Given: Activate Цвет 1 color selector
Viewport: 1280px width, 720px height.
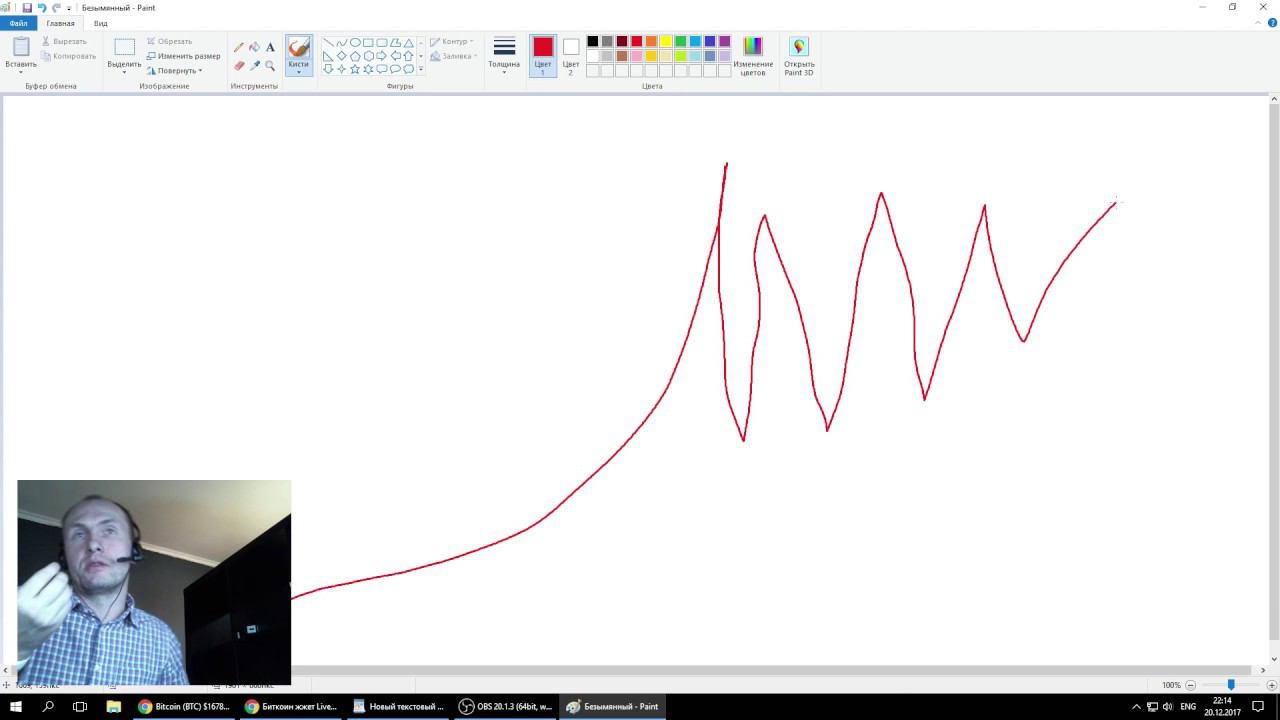Looking at the screenshot, I should [x=543, y=56].
